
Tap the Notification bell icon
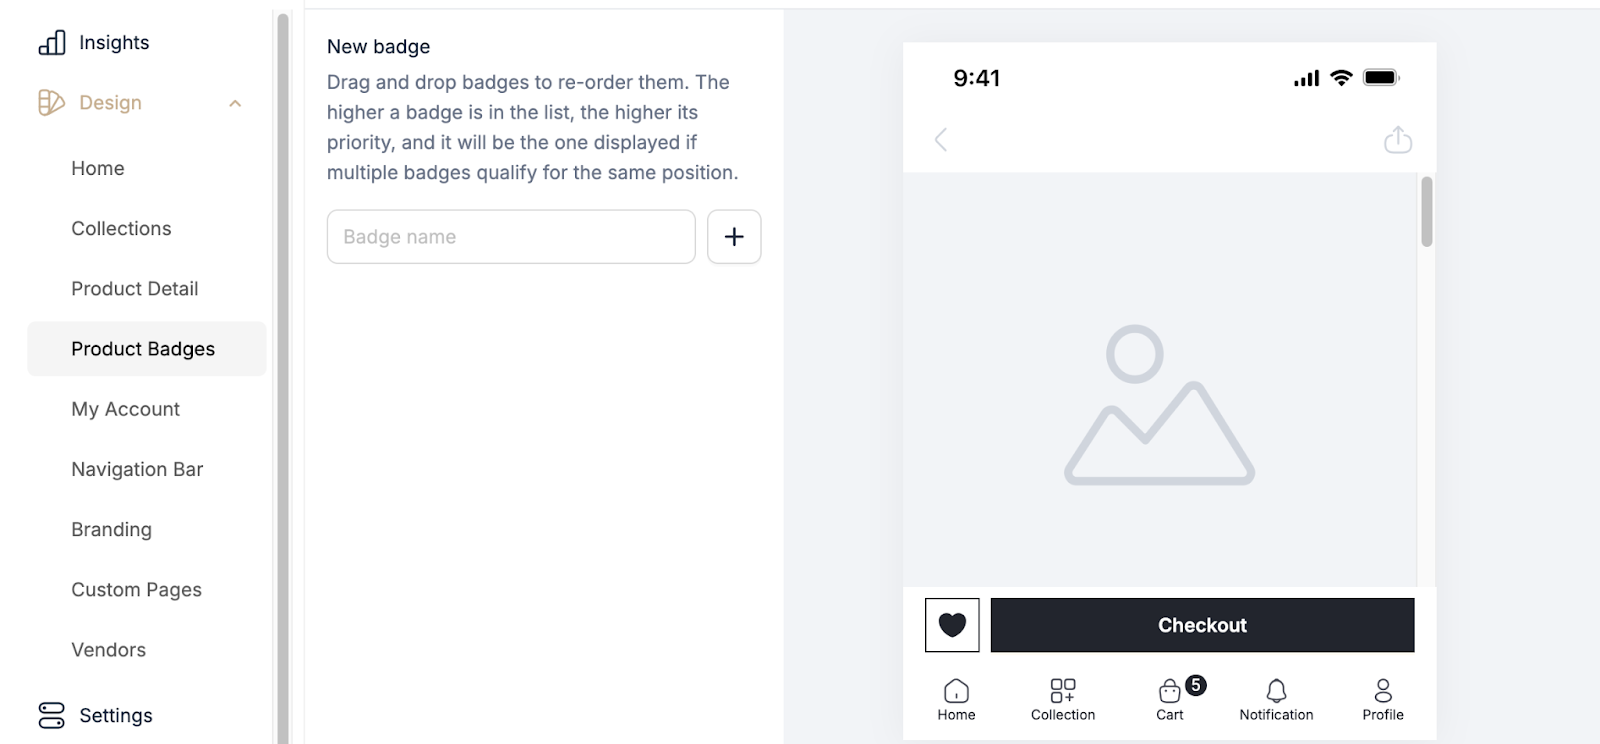1276,691
